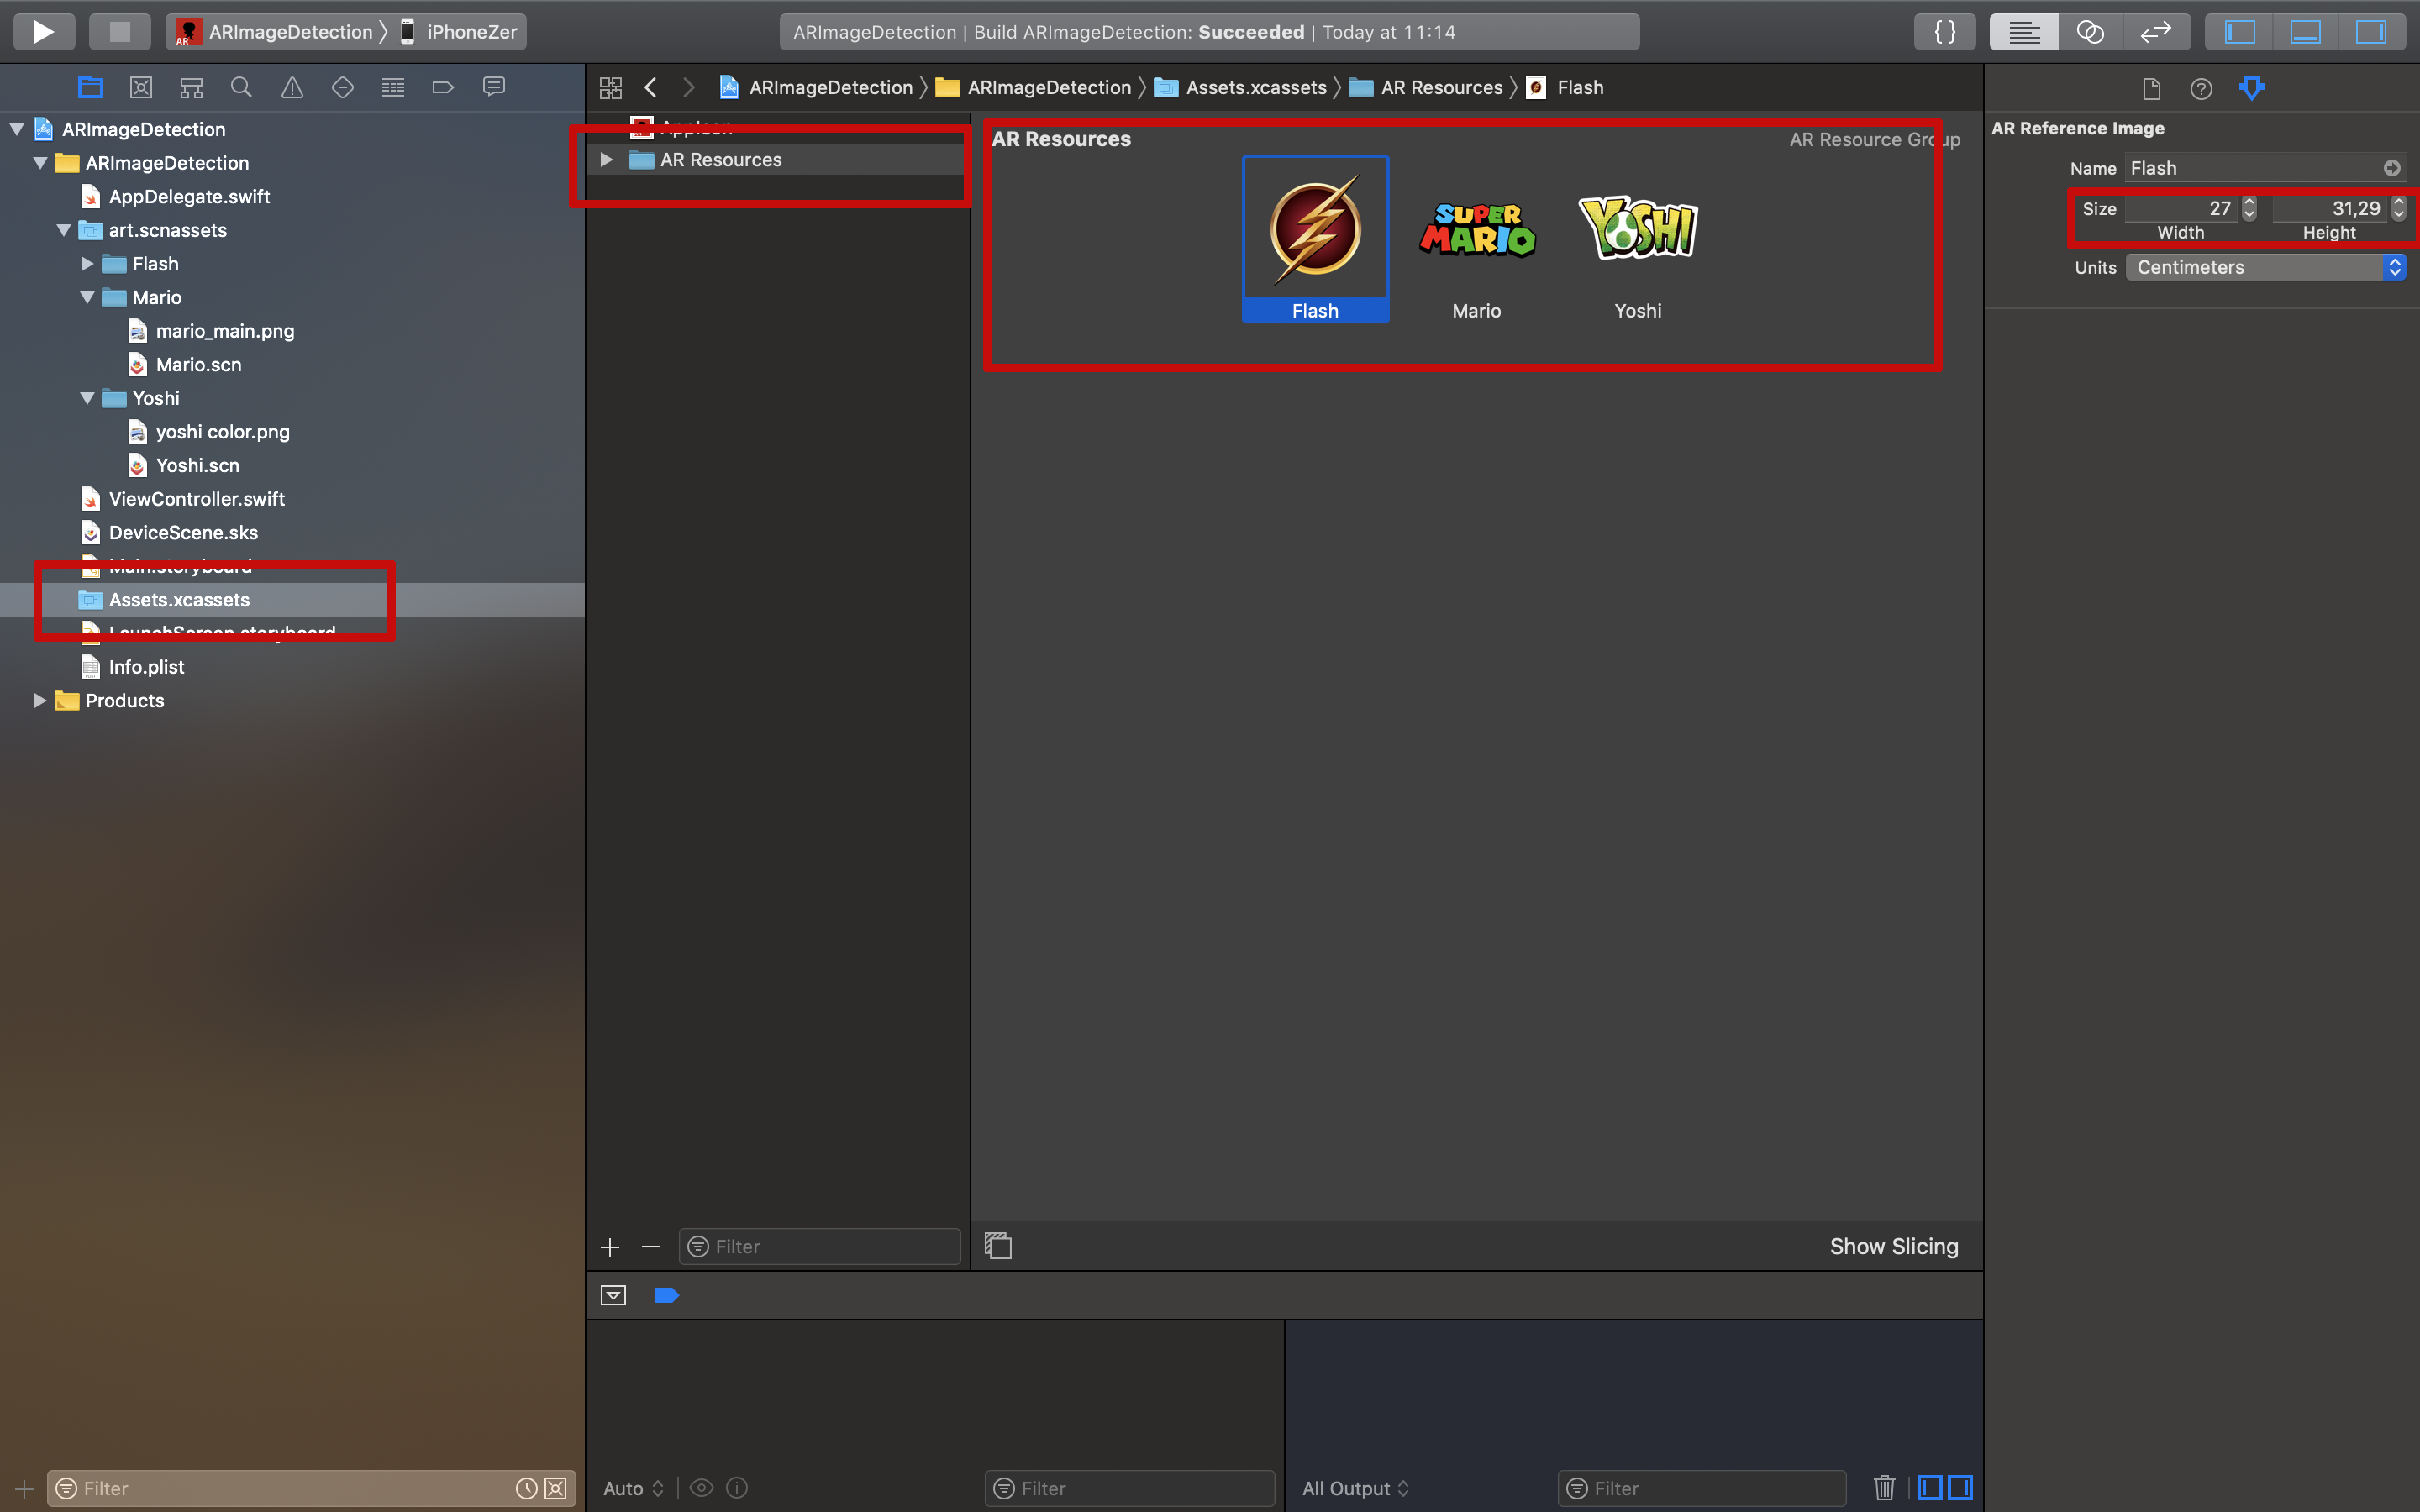The height and width of the screenshot is (1512, 2420).
Task: Open the Symbol navigator
Action: (191, 87)
